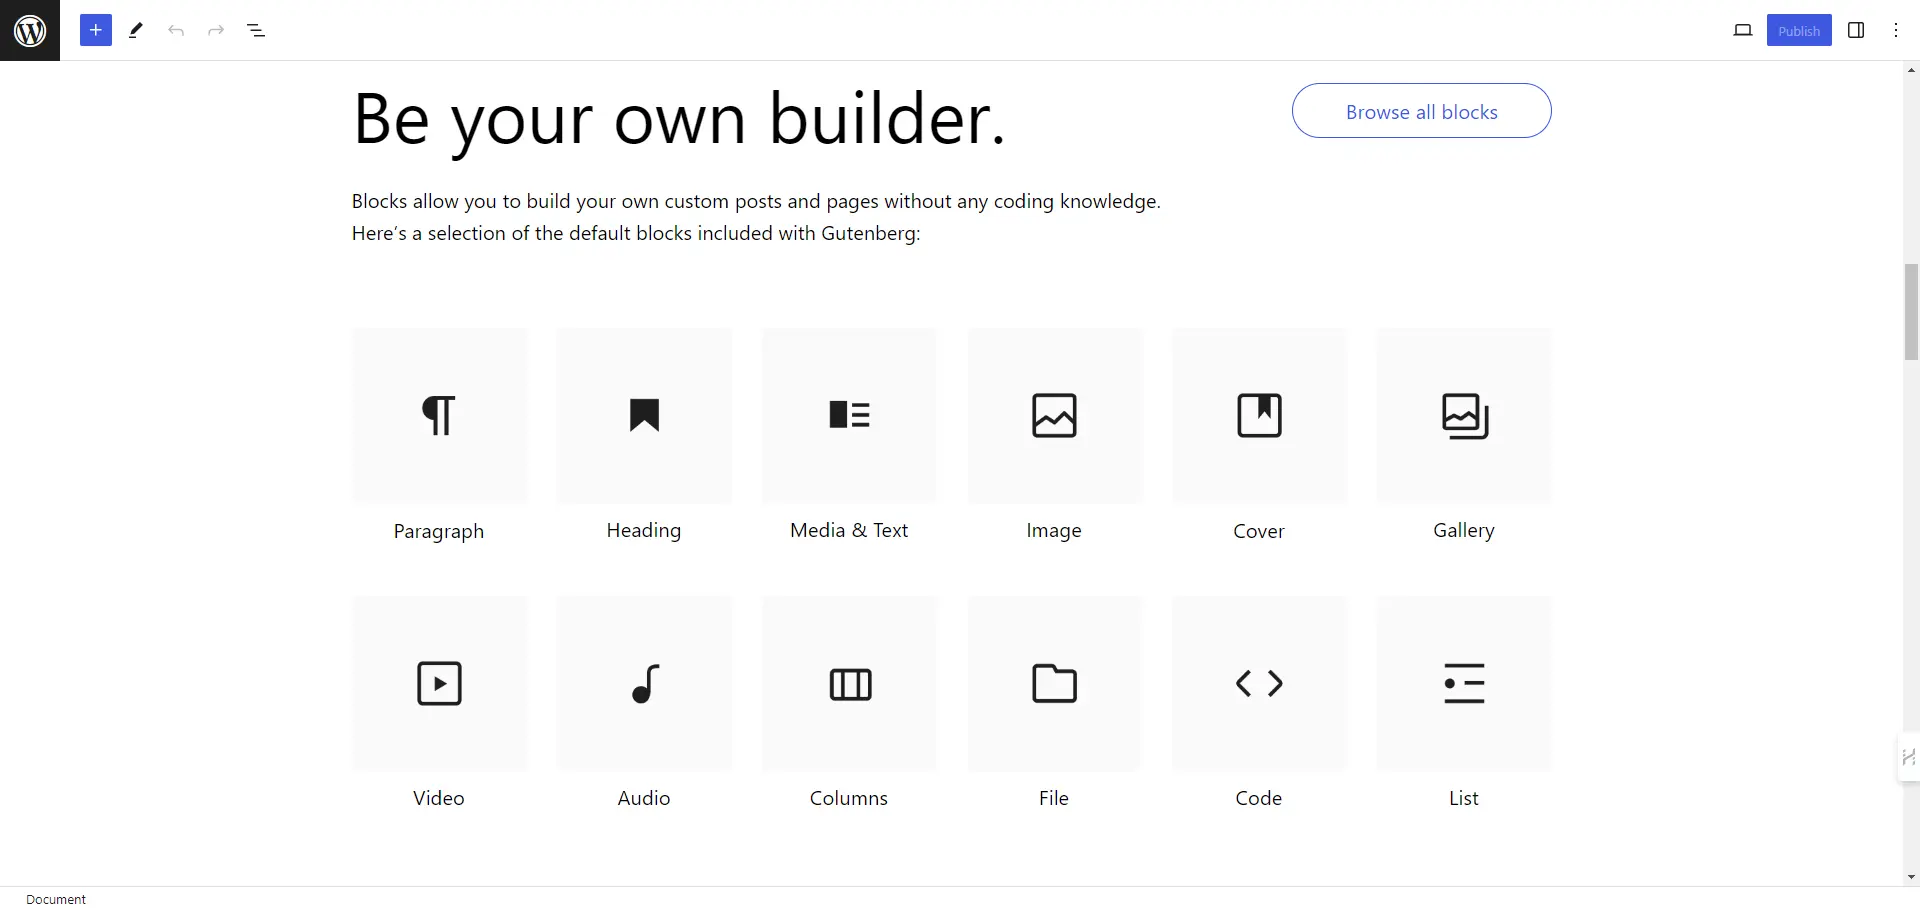Click the Cover block icon
The width and height of the screenshot is (1920, 911).
1259,415
